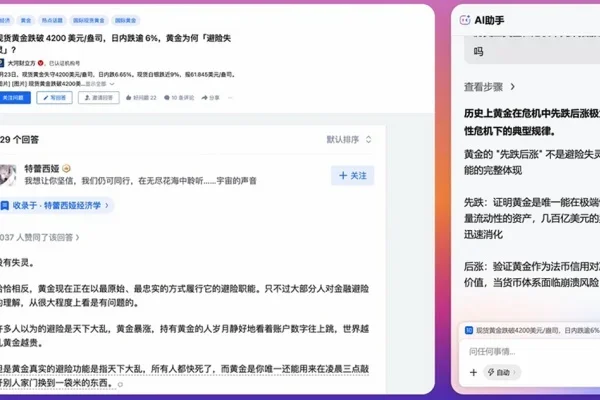Click the red verified badge beside 大河财立方
Image resolution: width=600 pixels, height=400 pixels.
click(41, 63)
